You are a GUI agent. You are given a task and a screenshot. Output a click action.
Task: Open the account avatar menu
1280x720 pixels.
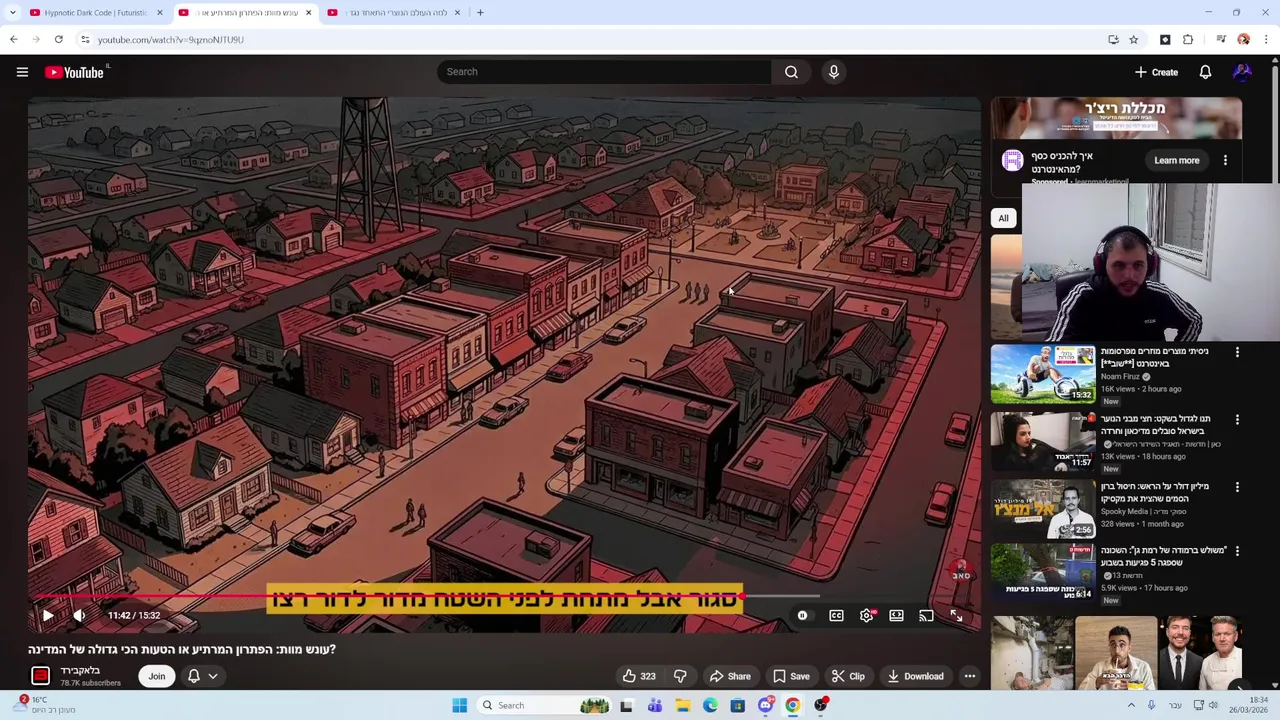click(1242, 72)
